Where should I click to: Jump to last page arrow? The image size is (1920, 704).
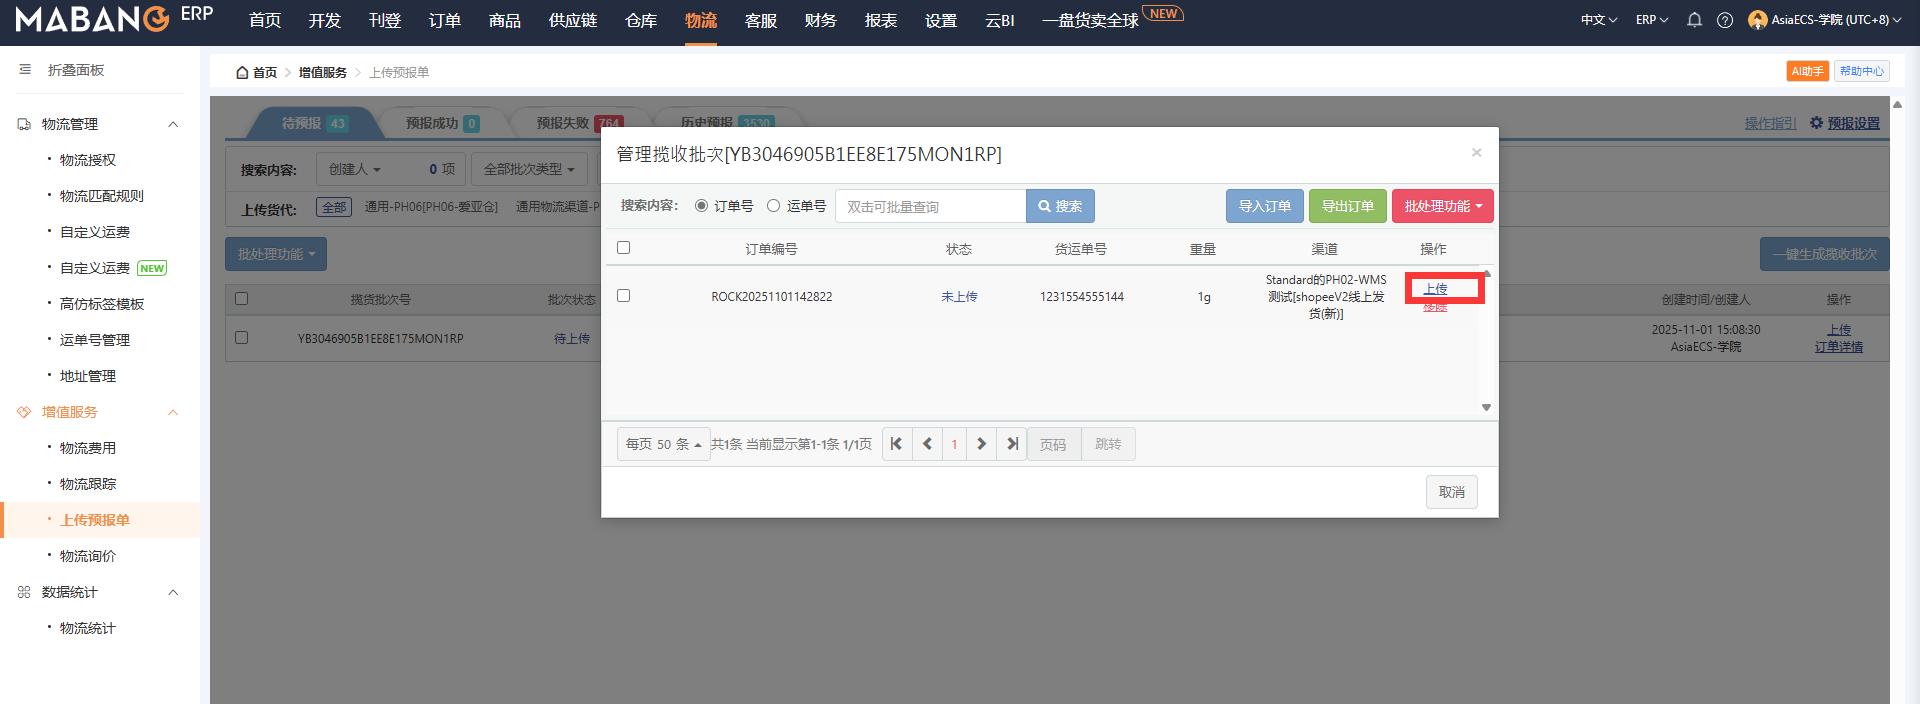pyautogui.click(x=1012, y=444)
